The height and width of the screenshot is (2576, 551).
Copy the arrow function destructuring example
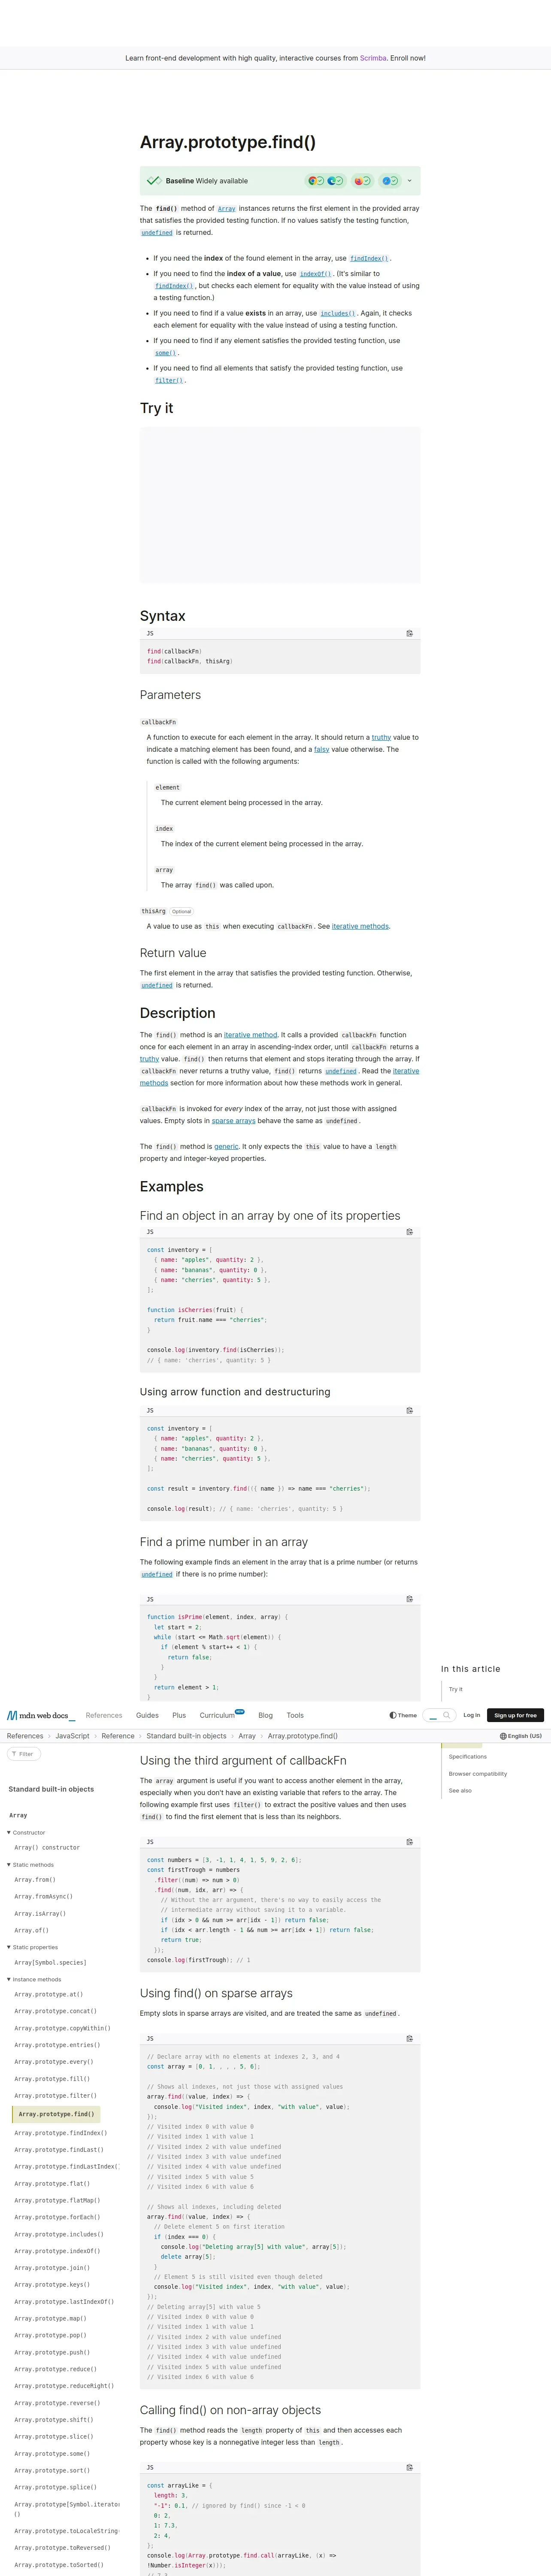410,1410
